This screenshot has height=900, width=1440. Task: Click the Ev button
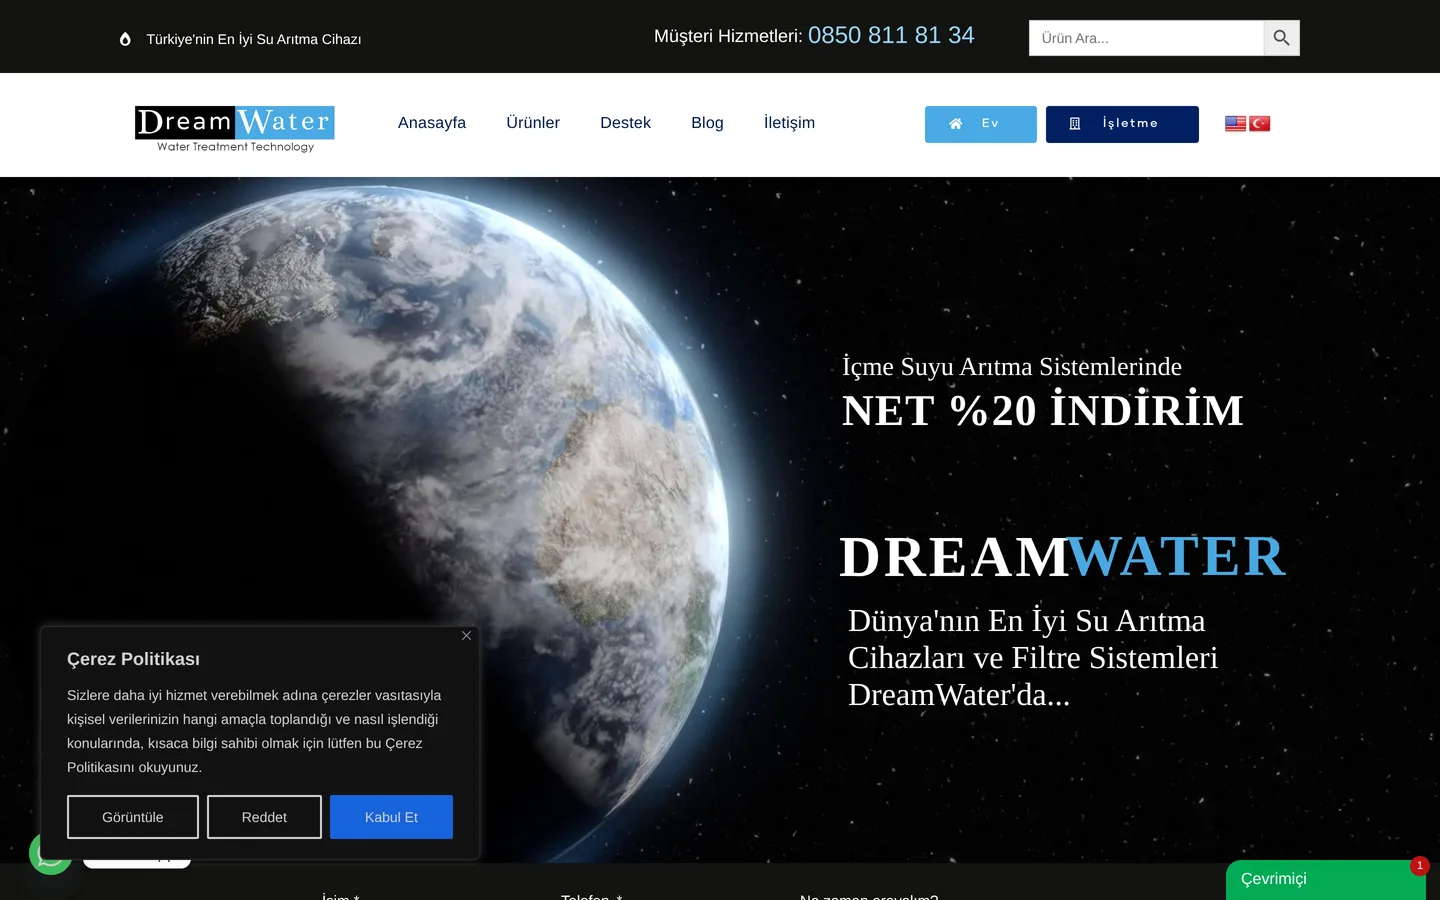(x=981, y=124)
